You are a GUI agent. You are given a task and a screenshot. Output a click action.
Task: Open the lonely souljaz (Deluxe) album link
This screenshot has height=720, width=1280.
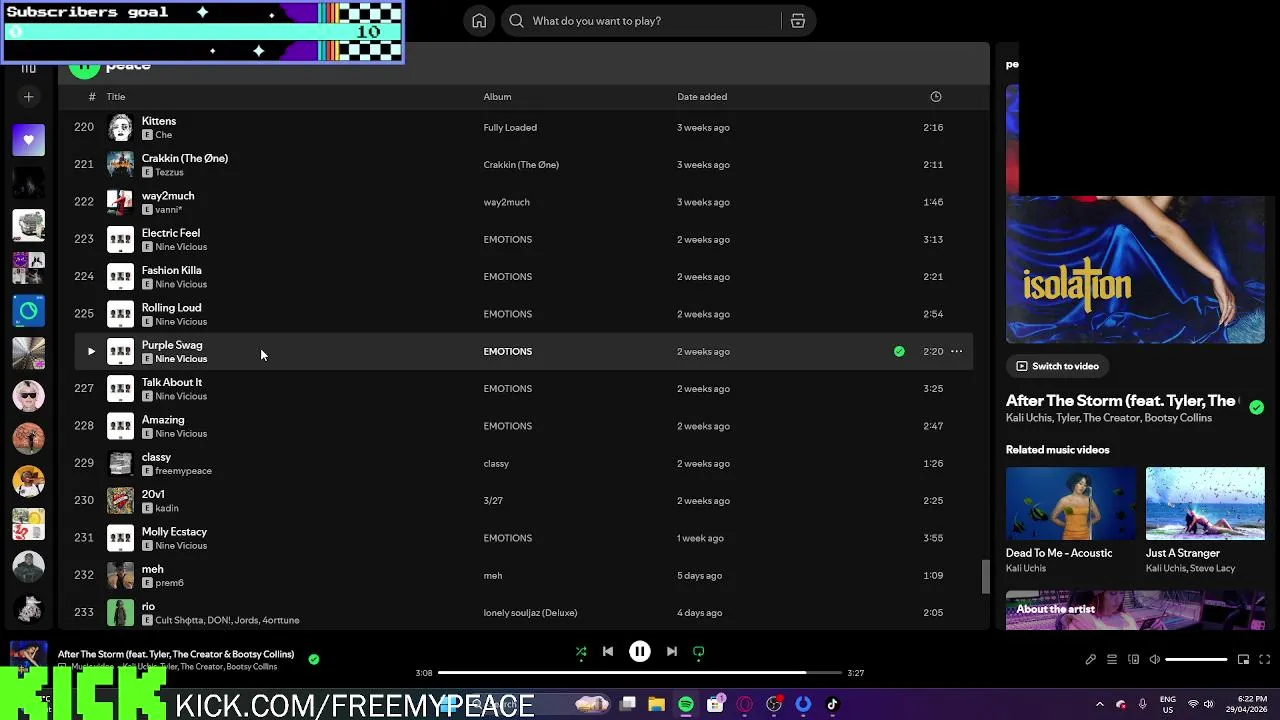530,613
